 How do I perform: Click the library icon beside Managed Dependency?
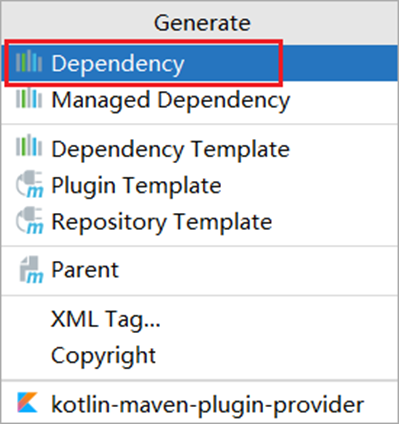click(29, 97)
